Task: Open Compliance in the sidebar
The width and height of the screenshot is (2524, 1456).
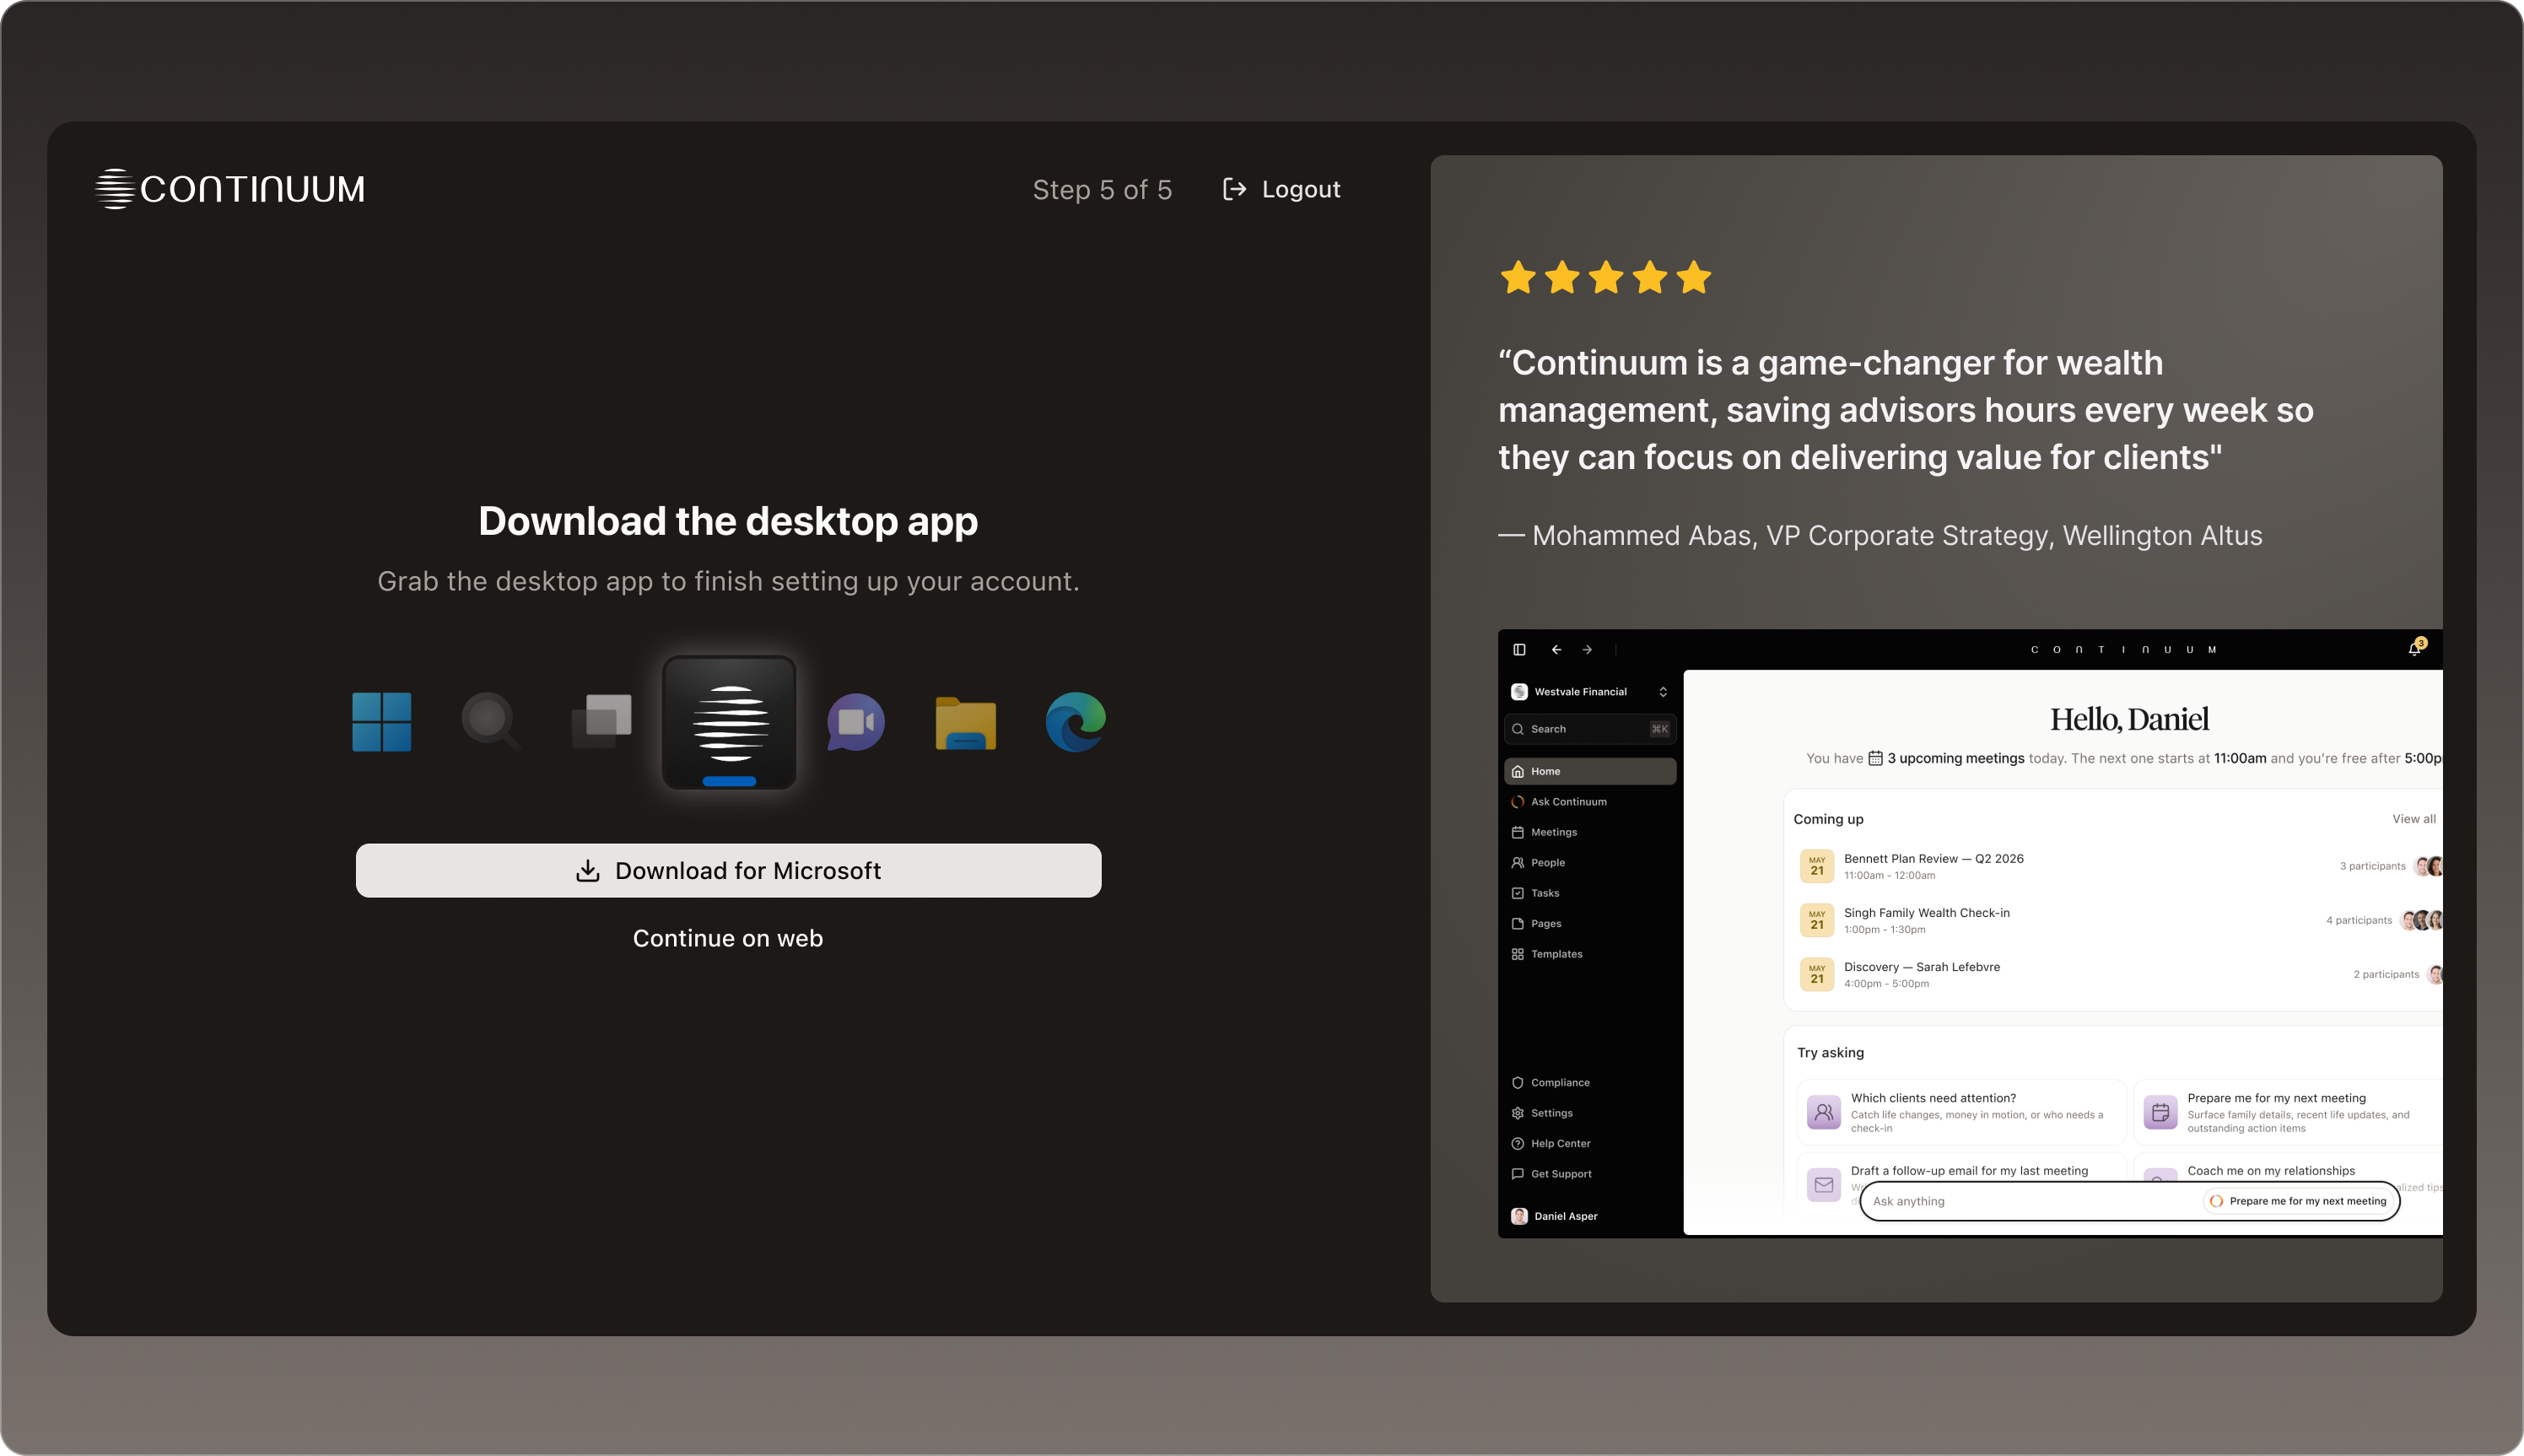Action: [x=1590, y=1083]
